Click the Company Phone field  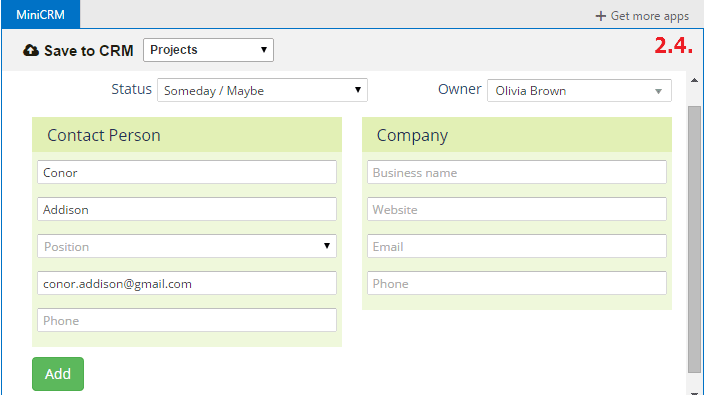(517, 283)
